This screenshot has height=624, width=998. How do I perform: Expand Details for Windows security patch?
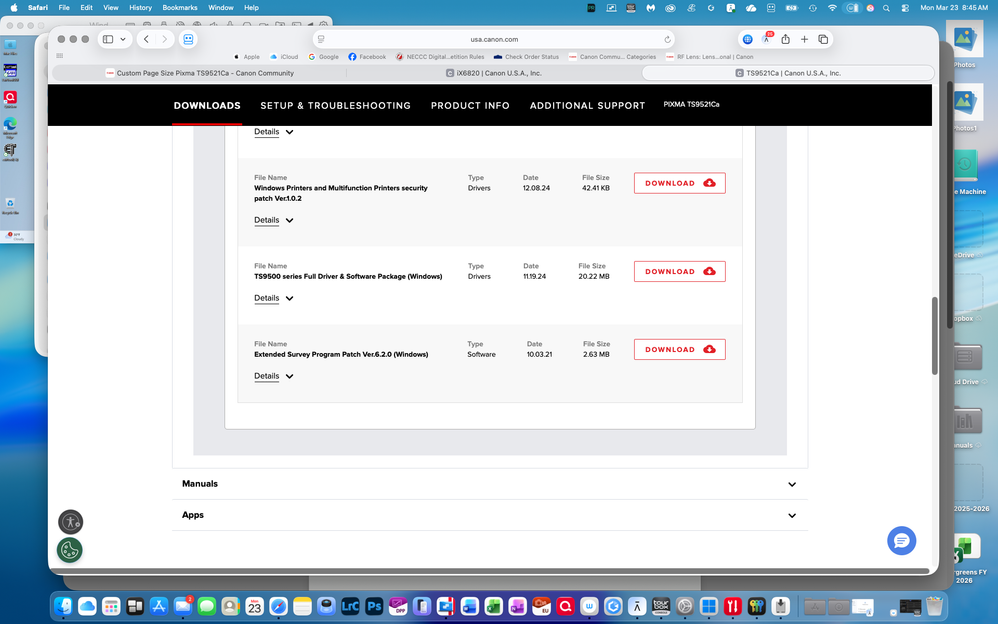(274, 220)
